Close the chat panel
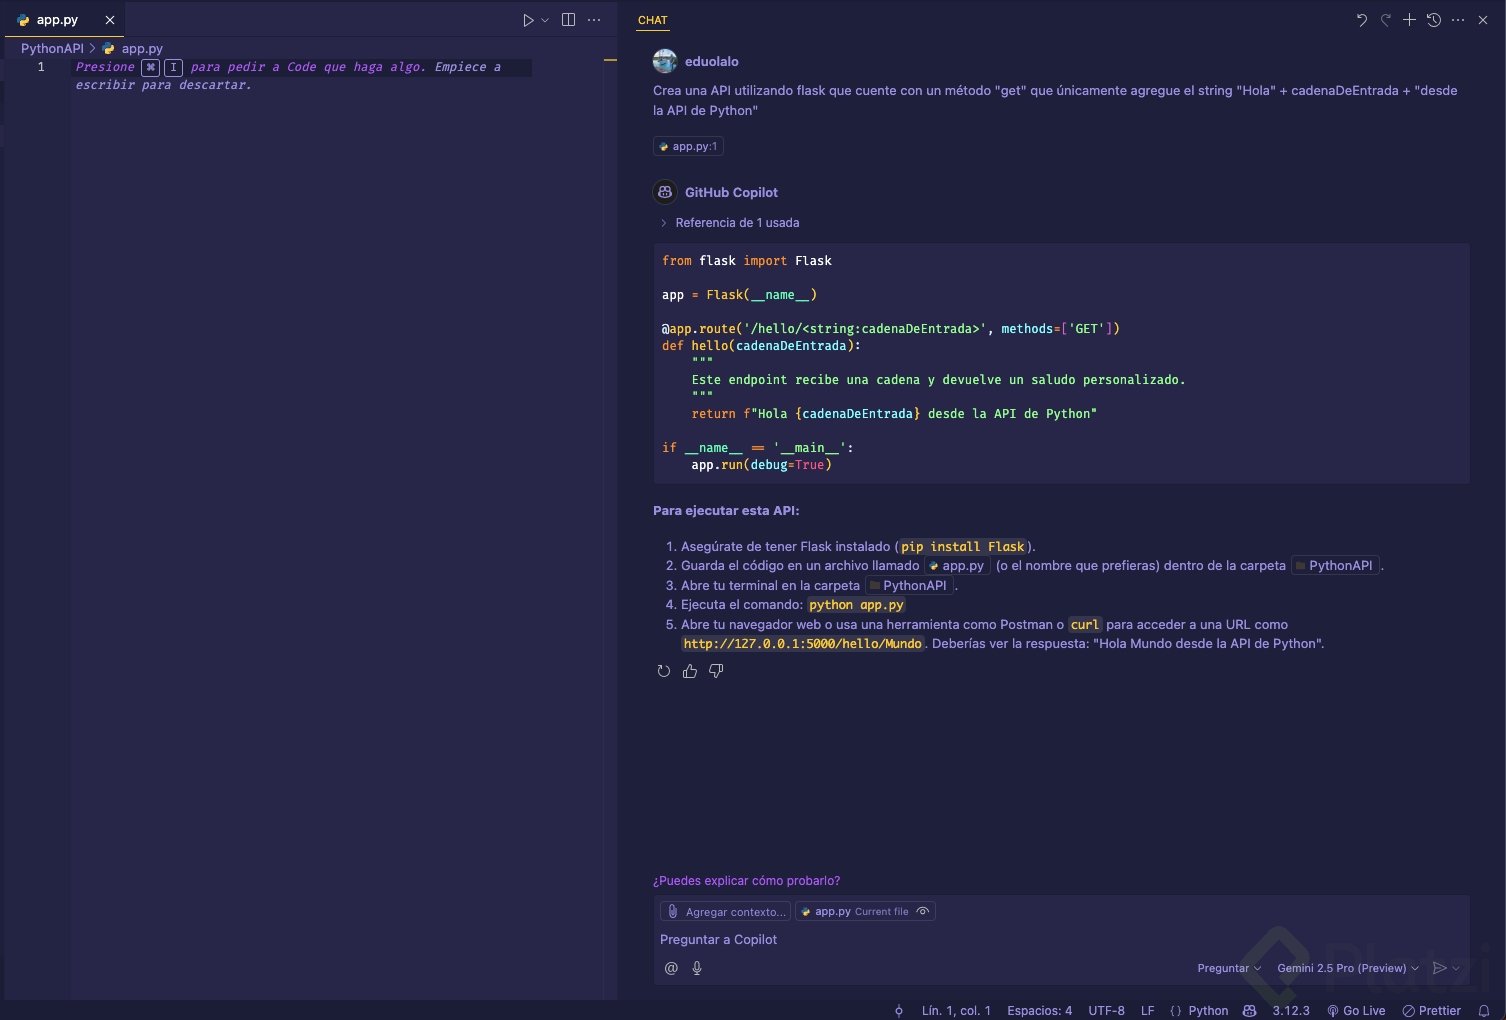Screen dimensions: 1506x1020 coord(1483,20)
